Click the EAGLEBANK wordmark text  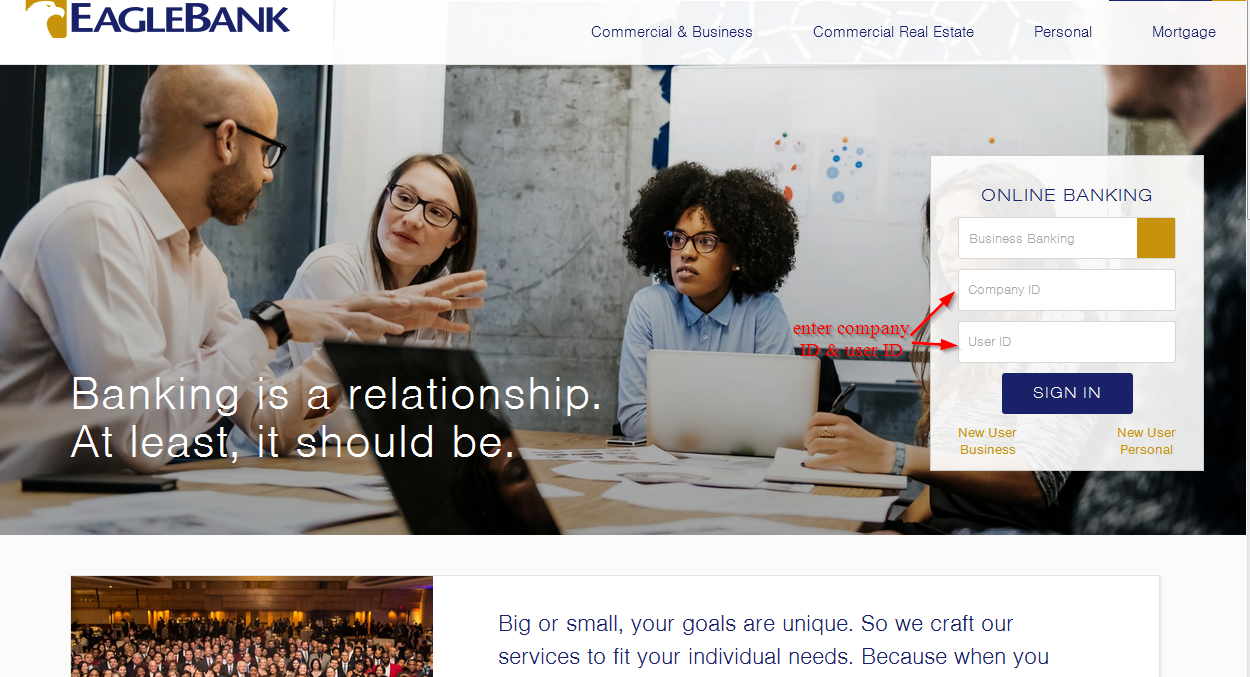[181, 18]
